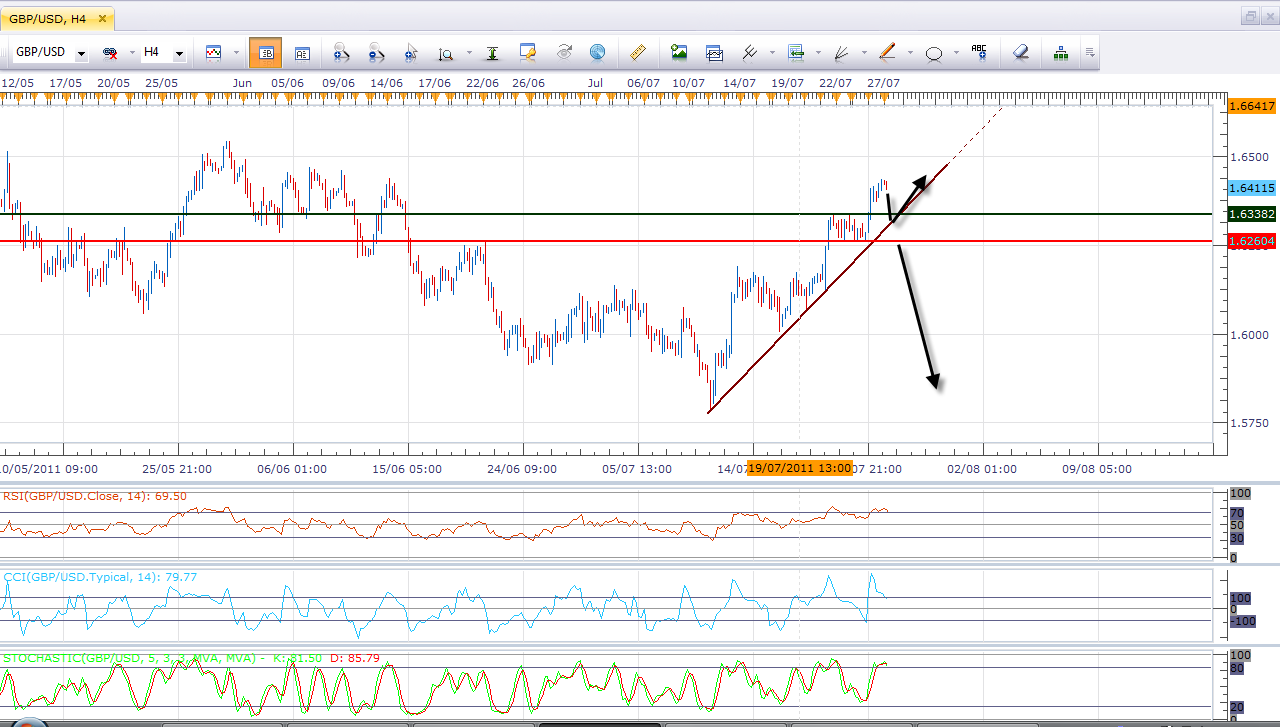This screenshot has height=727, width=1280.
Task: Expand the pencil line options arrow
Action: [x=909, y=53]
